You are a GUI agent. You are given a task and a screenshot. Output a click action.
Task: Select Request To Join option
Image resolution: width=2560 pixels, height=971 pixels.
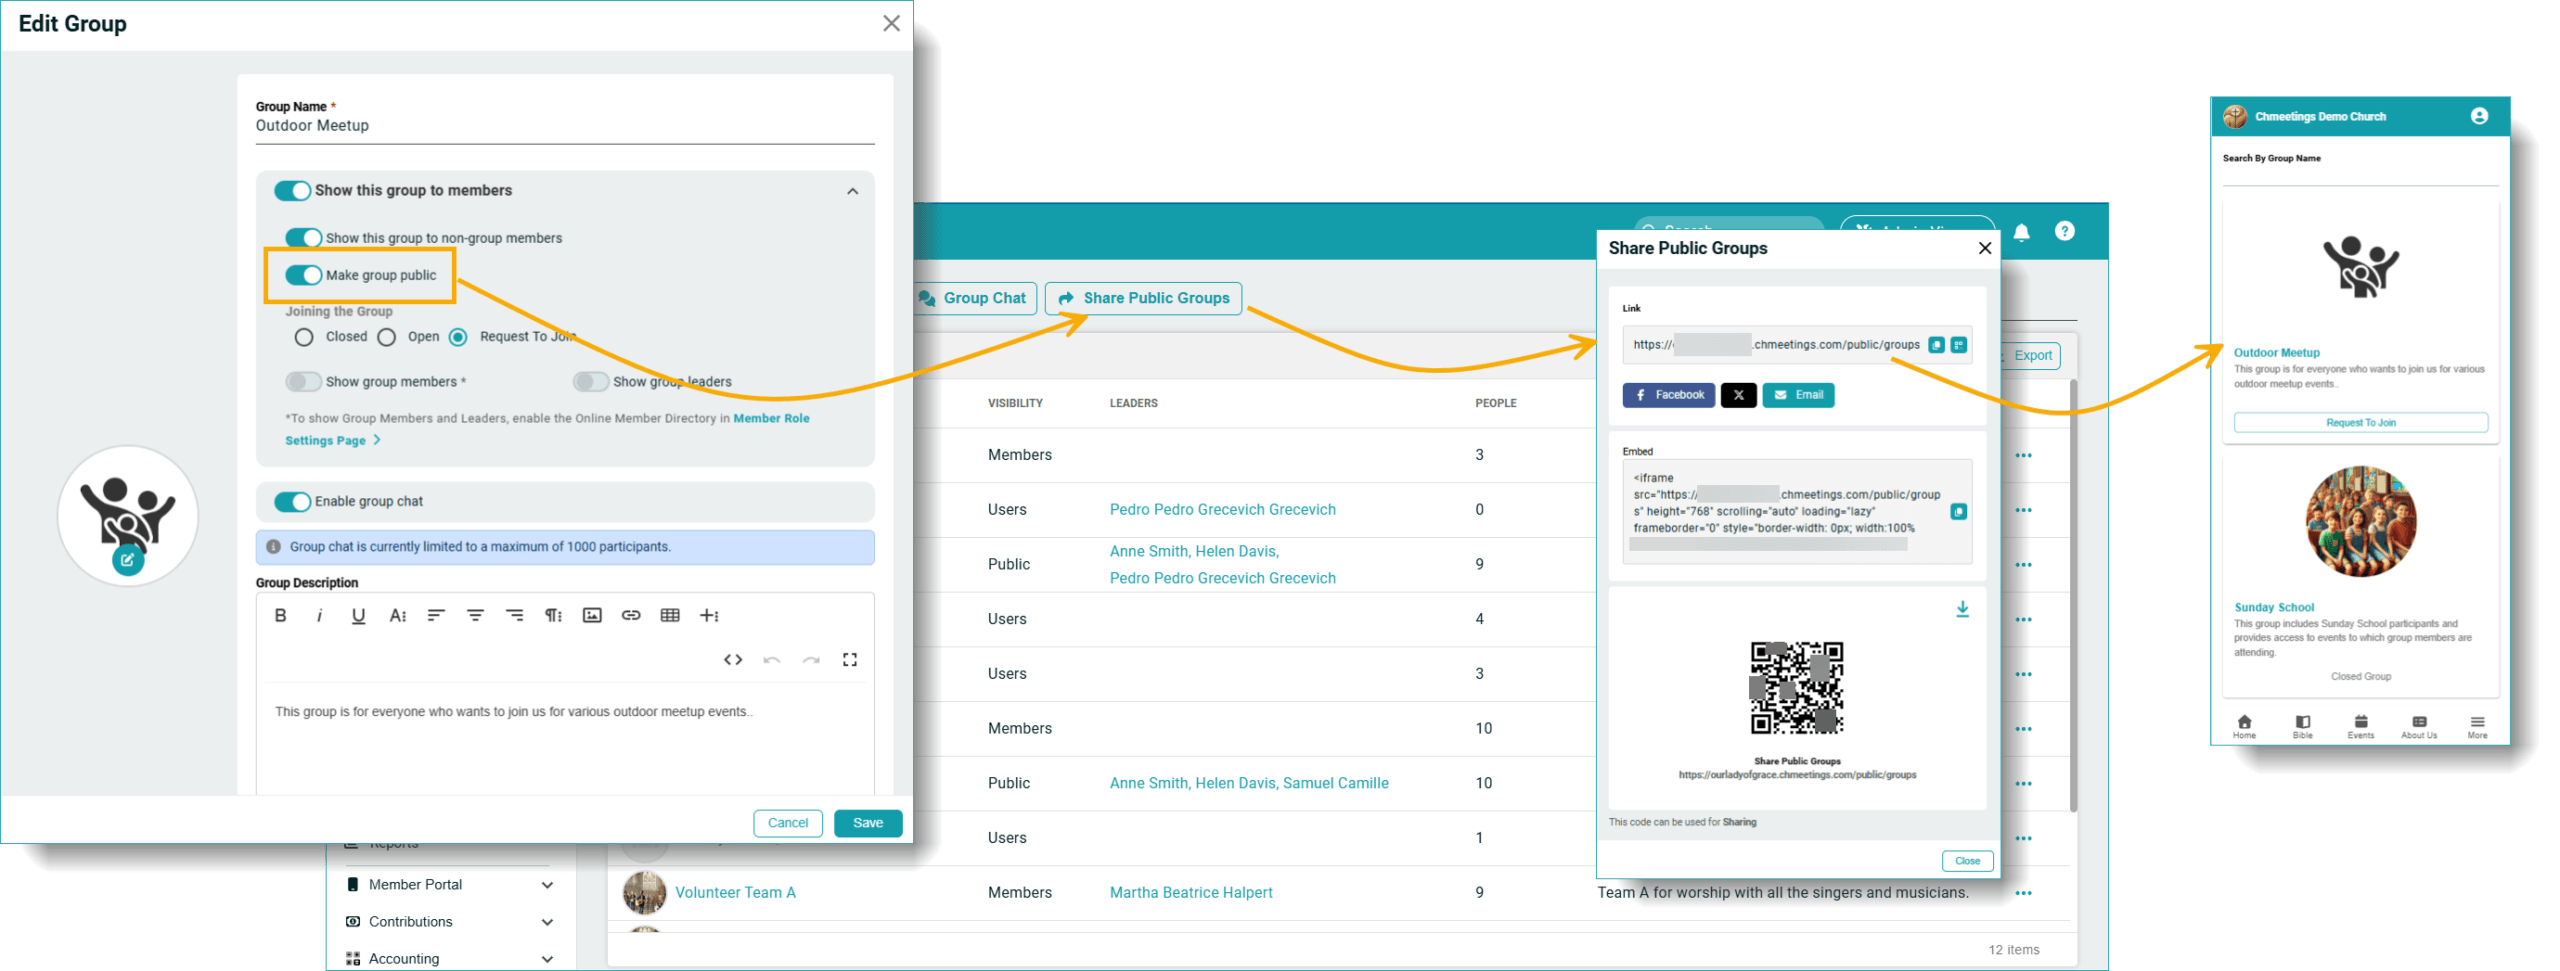(x=458, y=337)
